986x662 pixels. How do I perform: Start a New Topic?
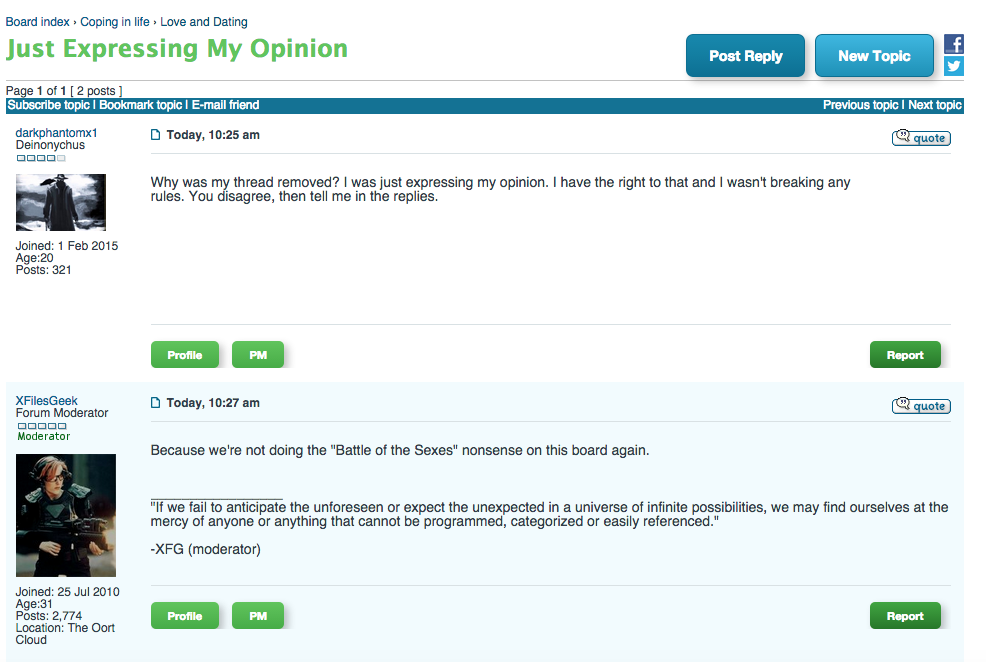[874, 56]
